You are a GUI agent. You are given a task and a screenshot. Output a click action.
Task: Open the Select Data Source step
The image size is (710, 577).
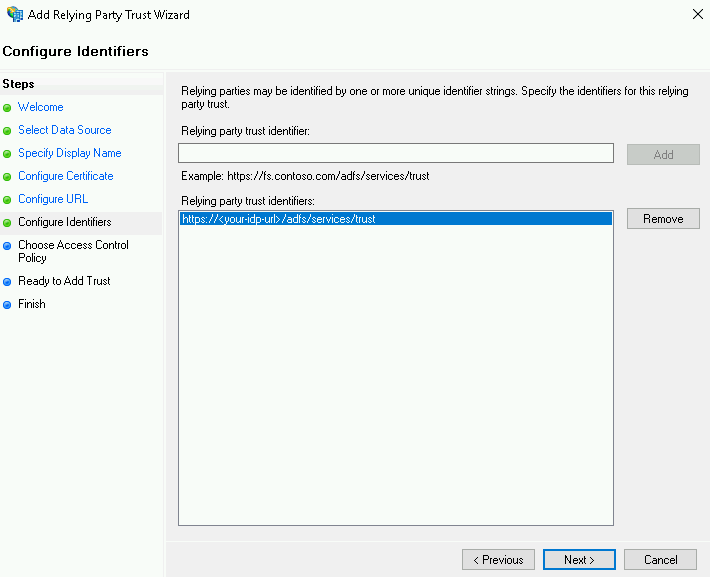[64, 130]
